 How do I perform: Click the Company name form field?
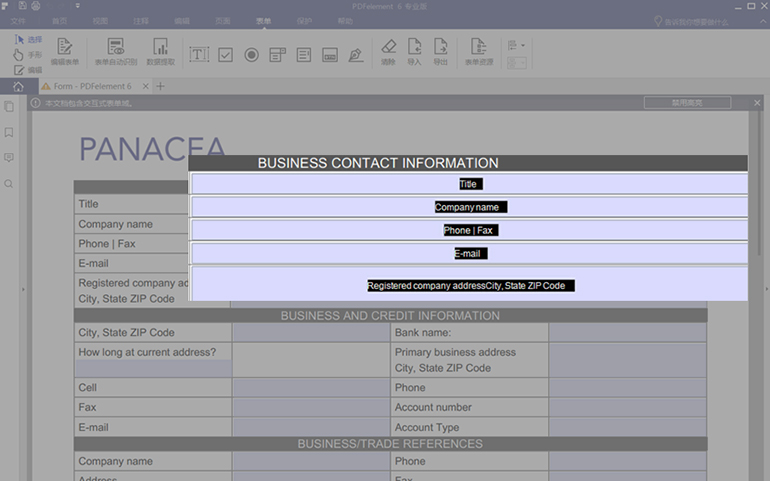(x=468, y=207)
